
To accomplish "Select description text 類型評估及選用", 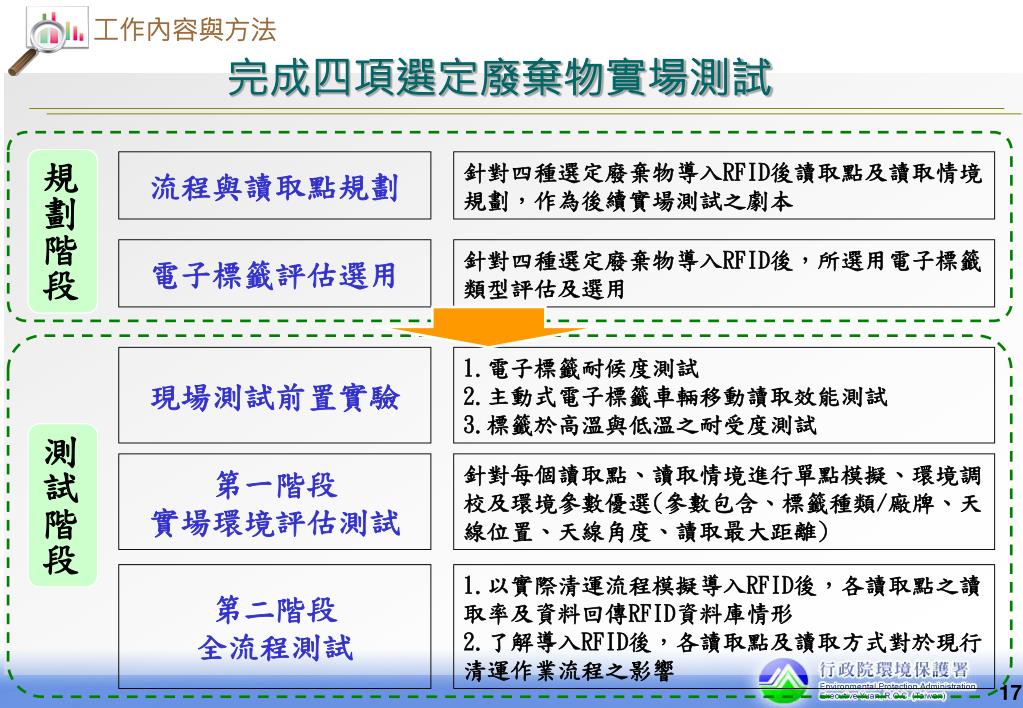I will (544, 289).
